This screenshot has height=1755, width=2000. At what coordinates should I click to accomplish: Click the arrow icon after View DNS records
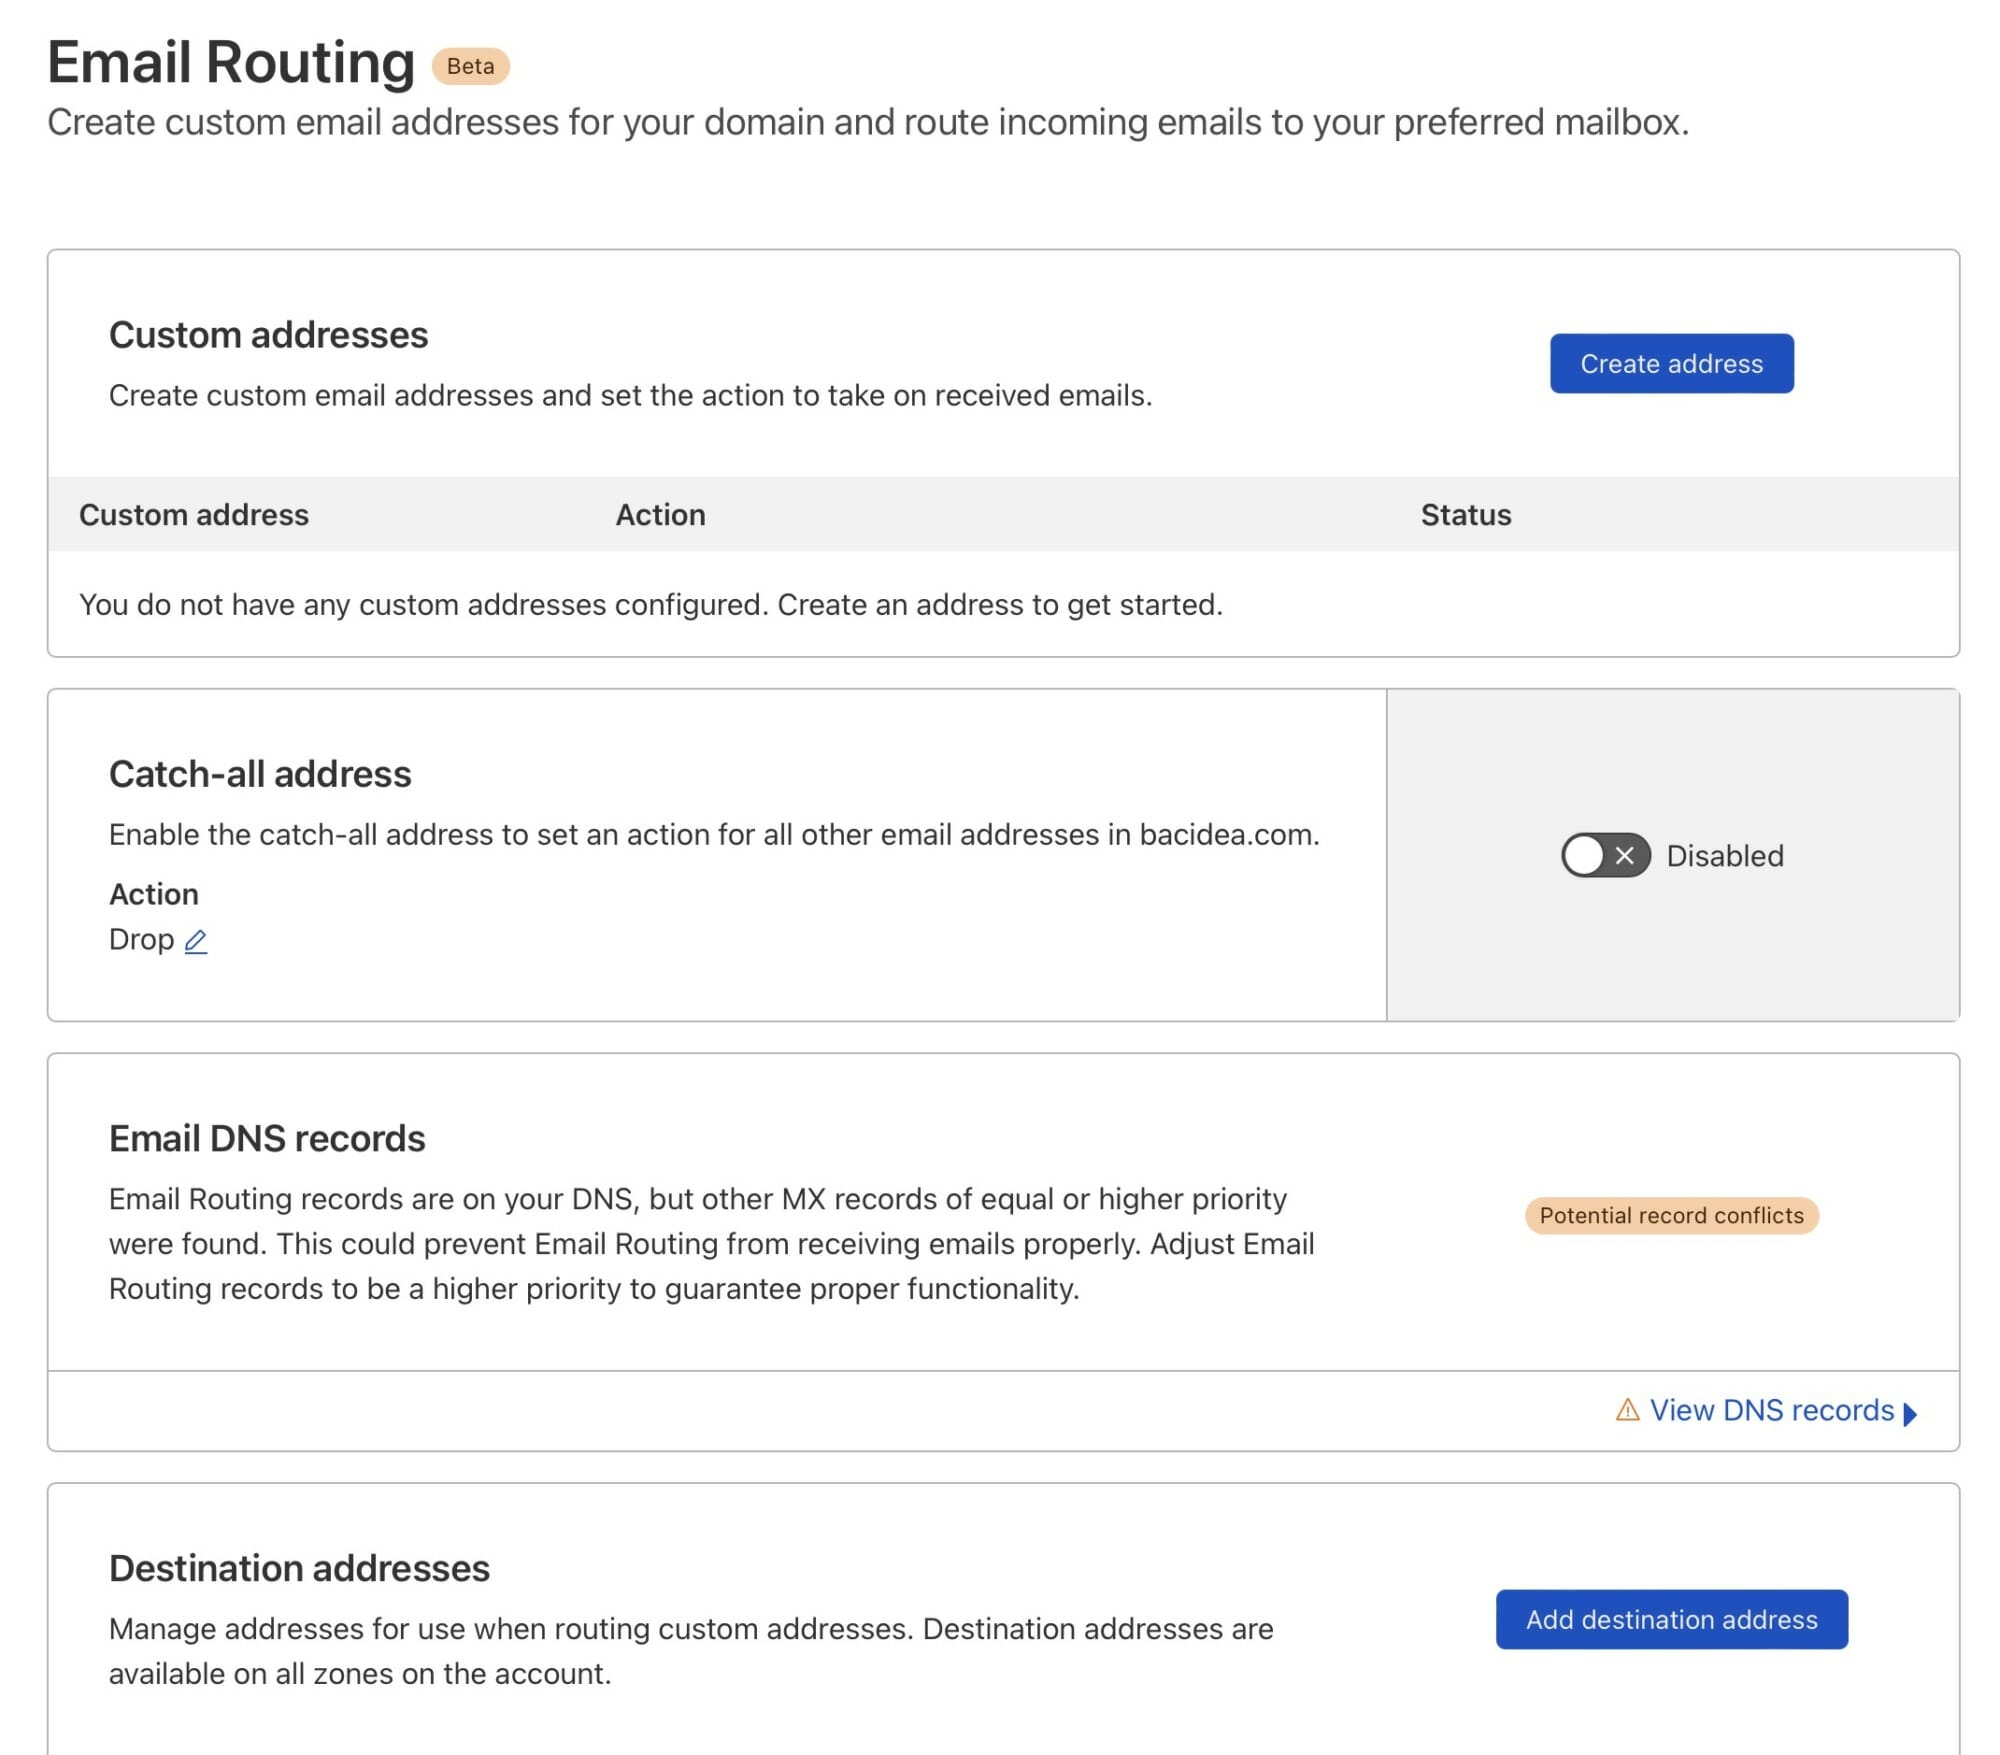click(1909, 1413)
